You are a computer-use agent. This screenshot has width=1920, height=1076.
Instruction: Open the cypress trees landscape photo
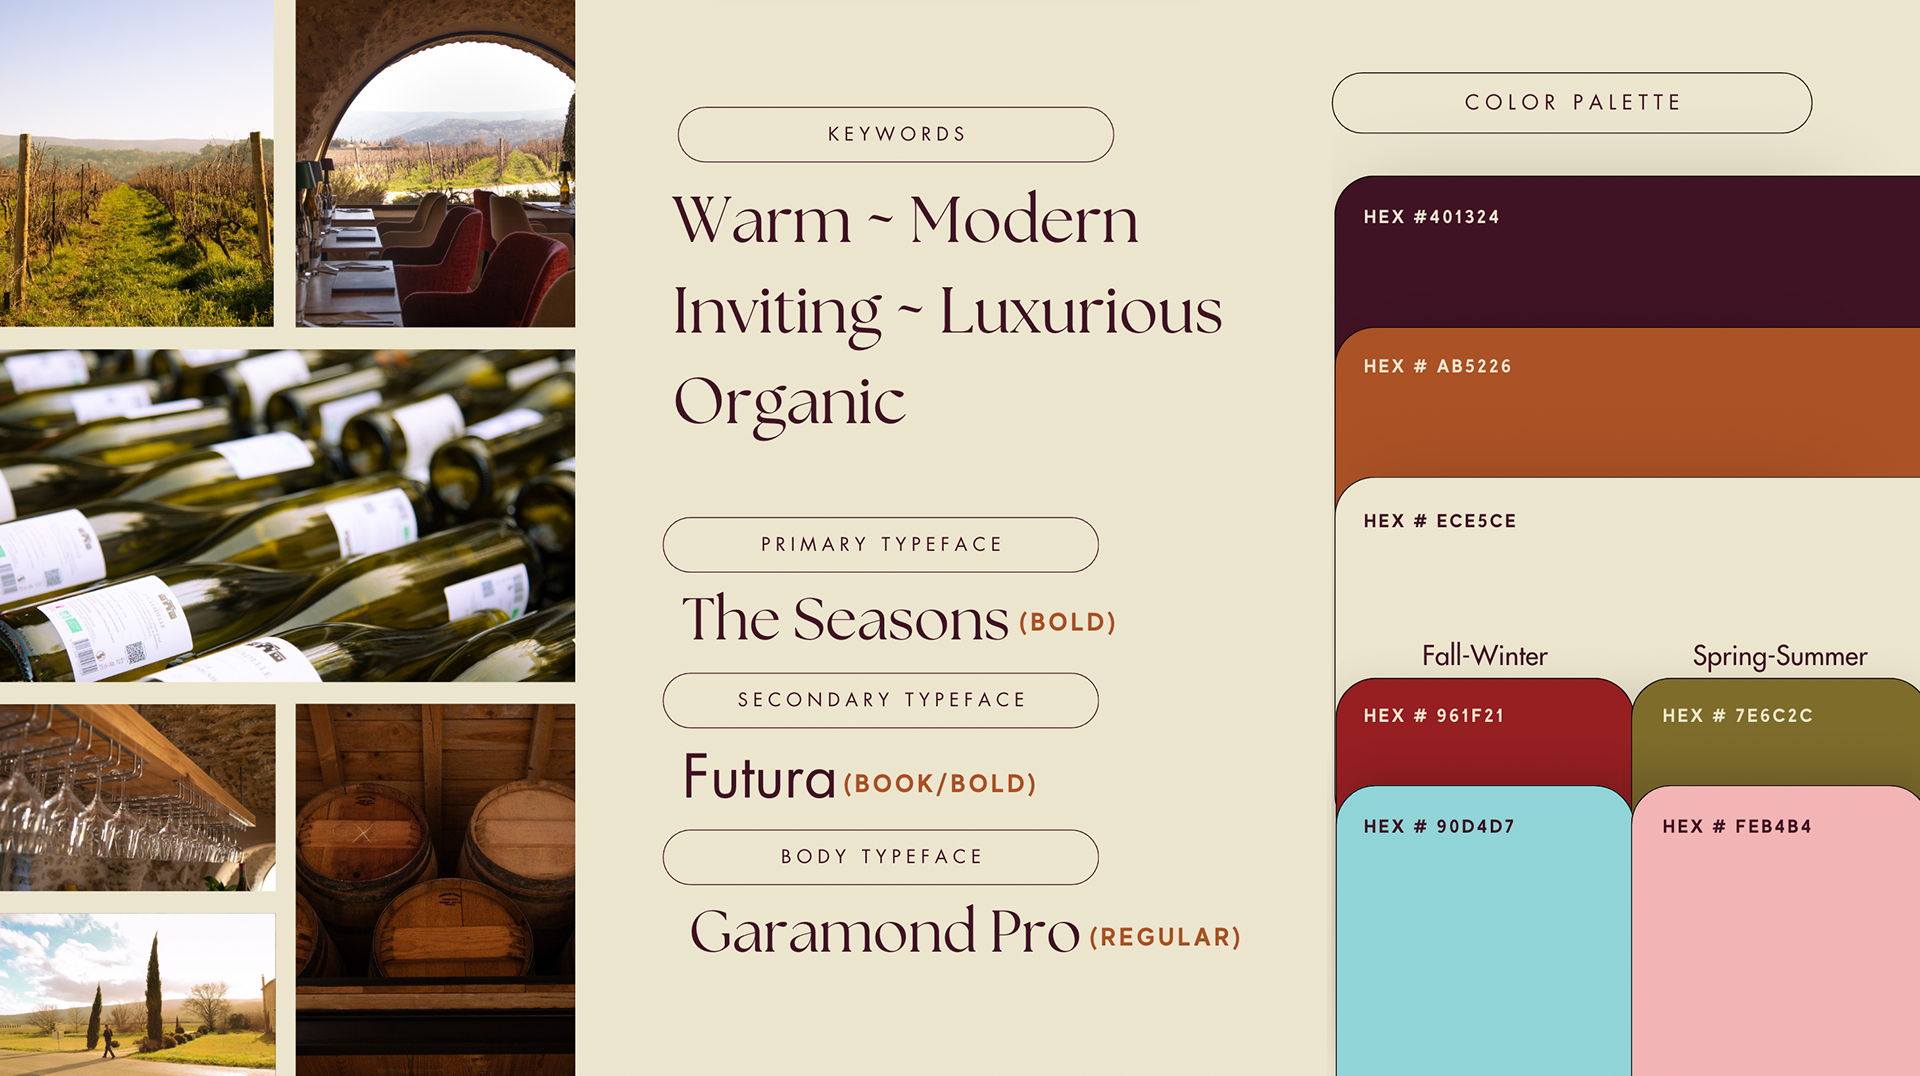(137, 994)
